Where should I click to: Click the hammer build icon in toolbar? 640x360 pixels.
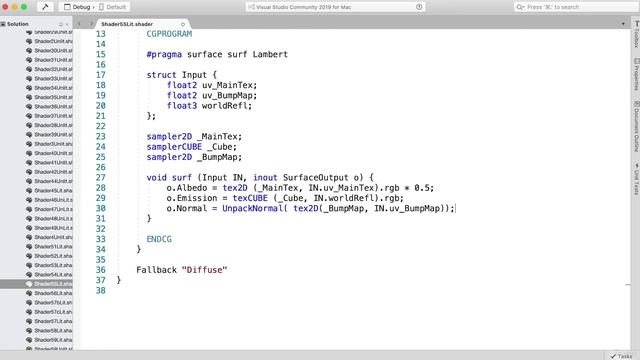pyautogui.click(x=45, y=7)
